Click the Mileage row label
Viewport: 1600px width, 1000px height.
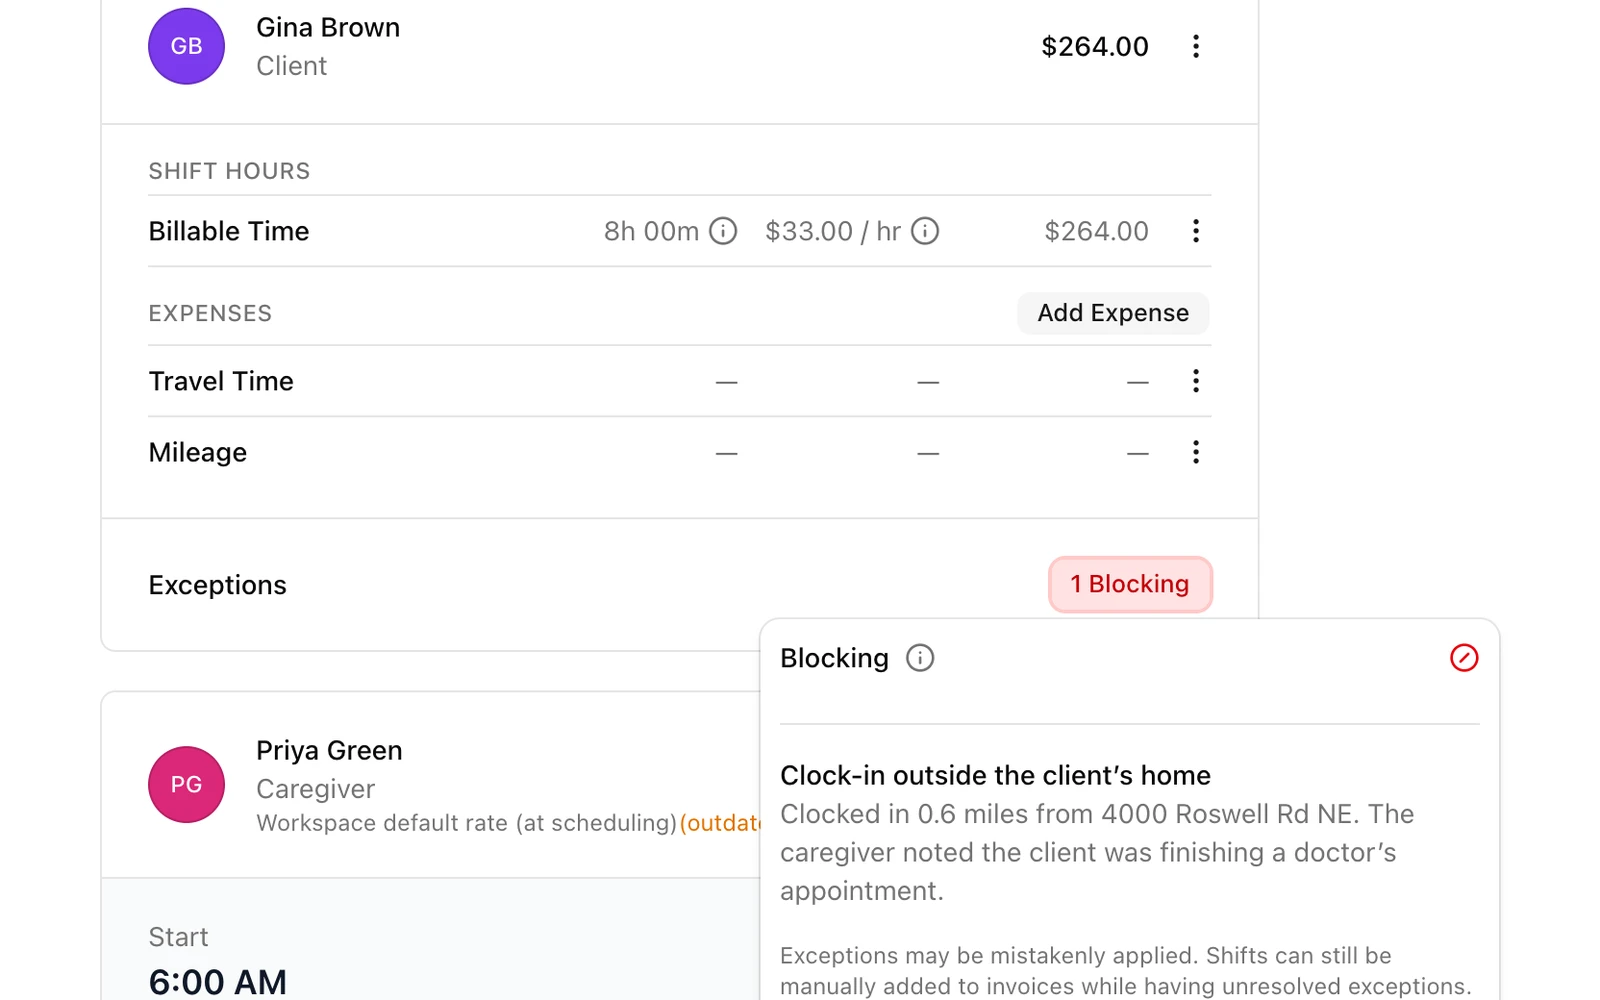coord(198,453)
